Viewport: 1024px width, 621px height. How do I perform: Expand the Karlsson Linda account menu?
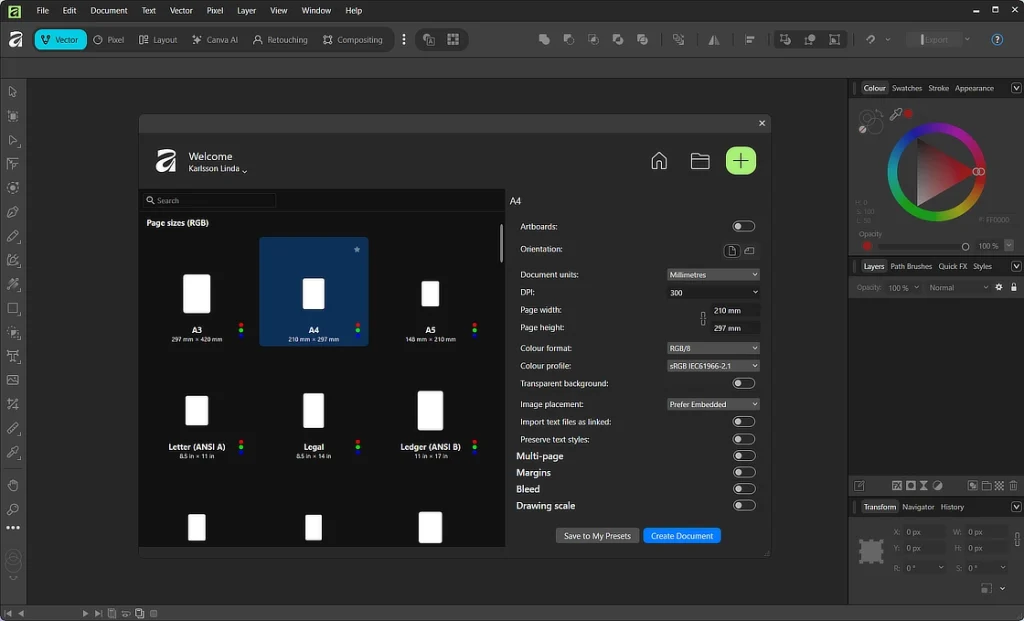[217, 168]
